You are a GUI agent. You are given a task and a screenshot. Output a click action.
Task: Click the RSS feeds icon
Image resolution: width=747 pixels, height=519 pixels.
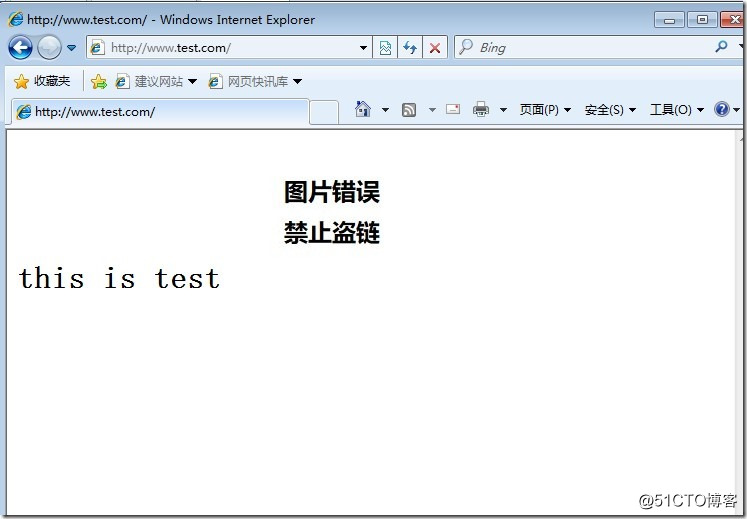pos(409,110)
